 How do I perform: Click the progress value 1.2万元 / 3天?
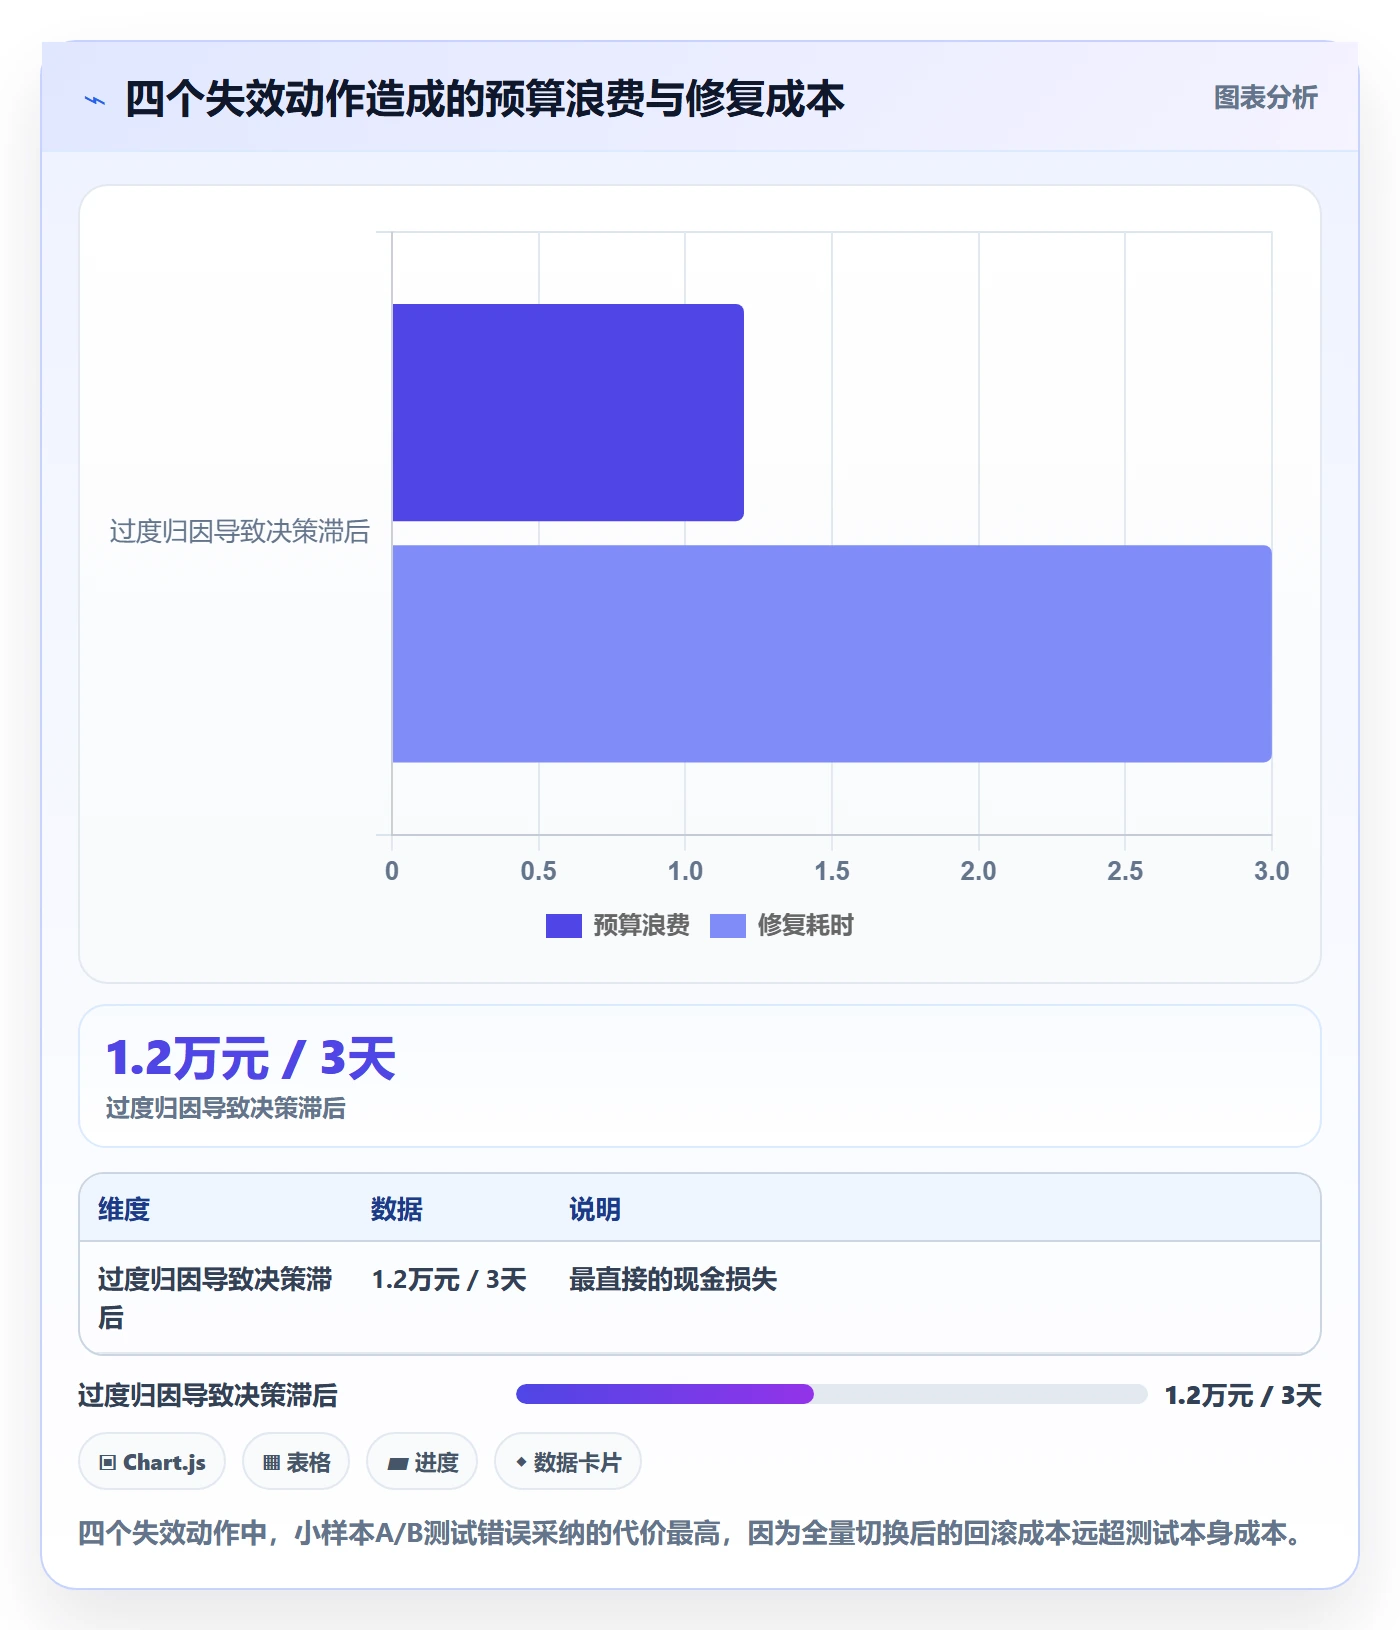point(1243,1396)
